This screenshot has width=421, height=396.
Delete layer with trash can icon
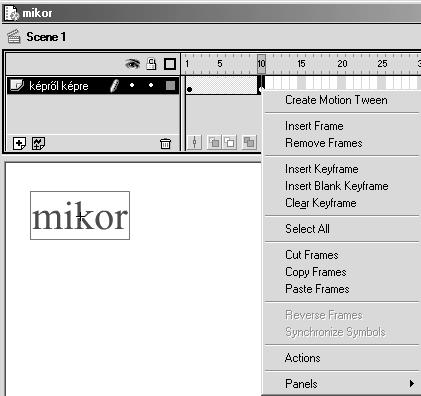point(165,144)
